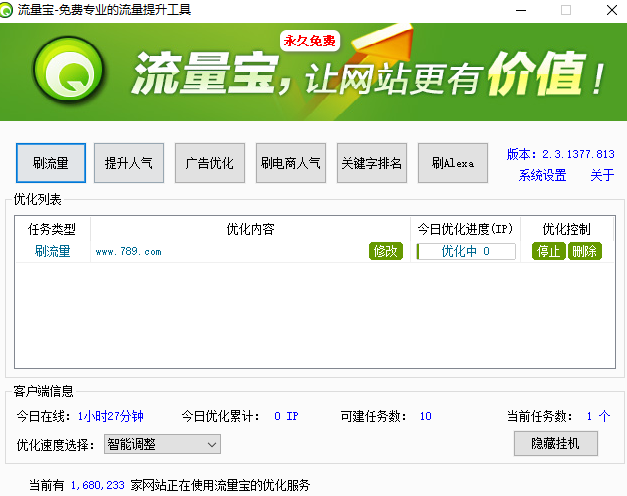627x496 pixels.
Task: Click the 0 IP daily total value
Action: click(286, 416)
